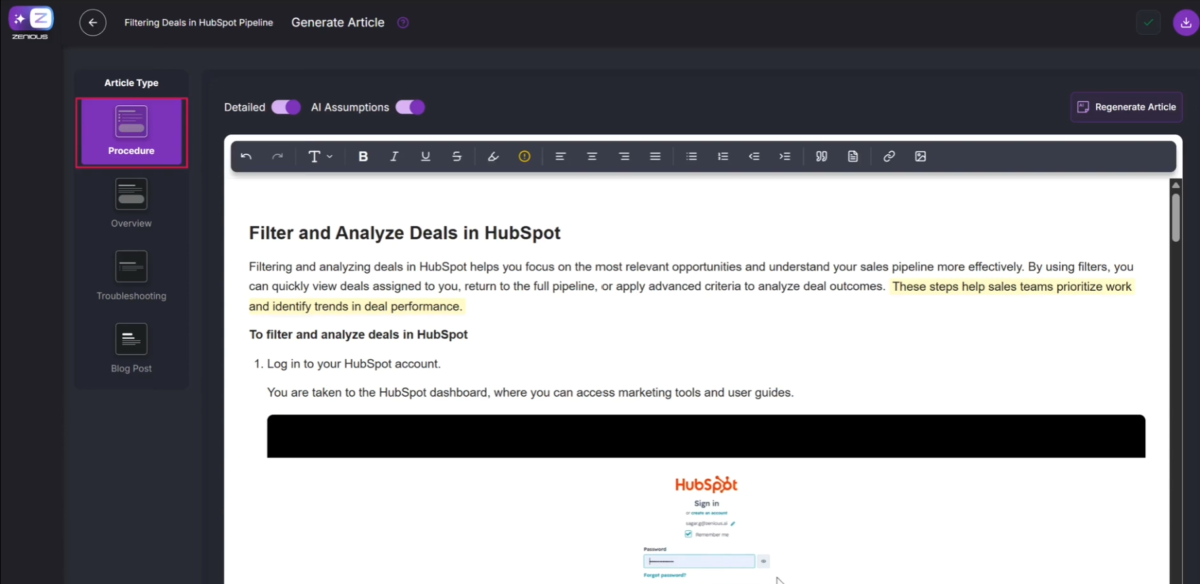Insert a hyperlink
The height and width of the screenshot is (584, 1200).
coord(889,157)
